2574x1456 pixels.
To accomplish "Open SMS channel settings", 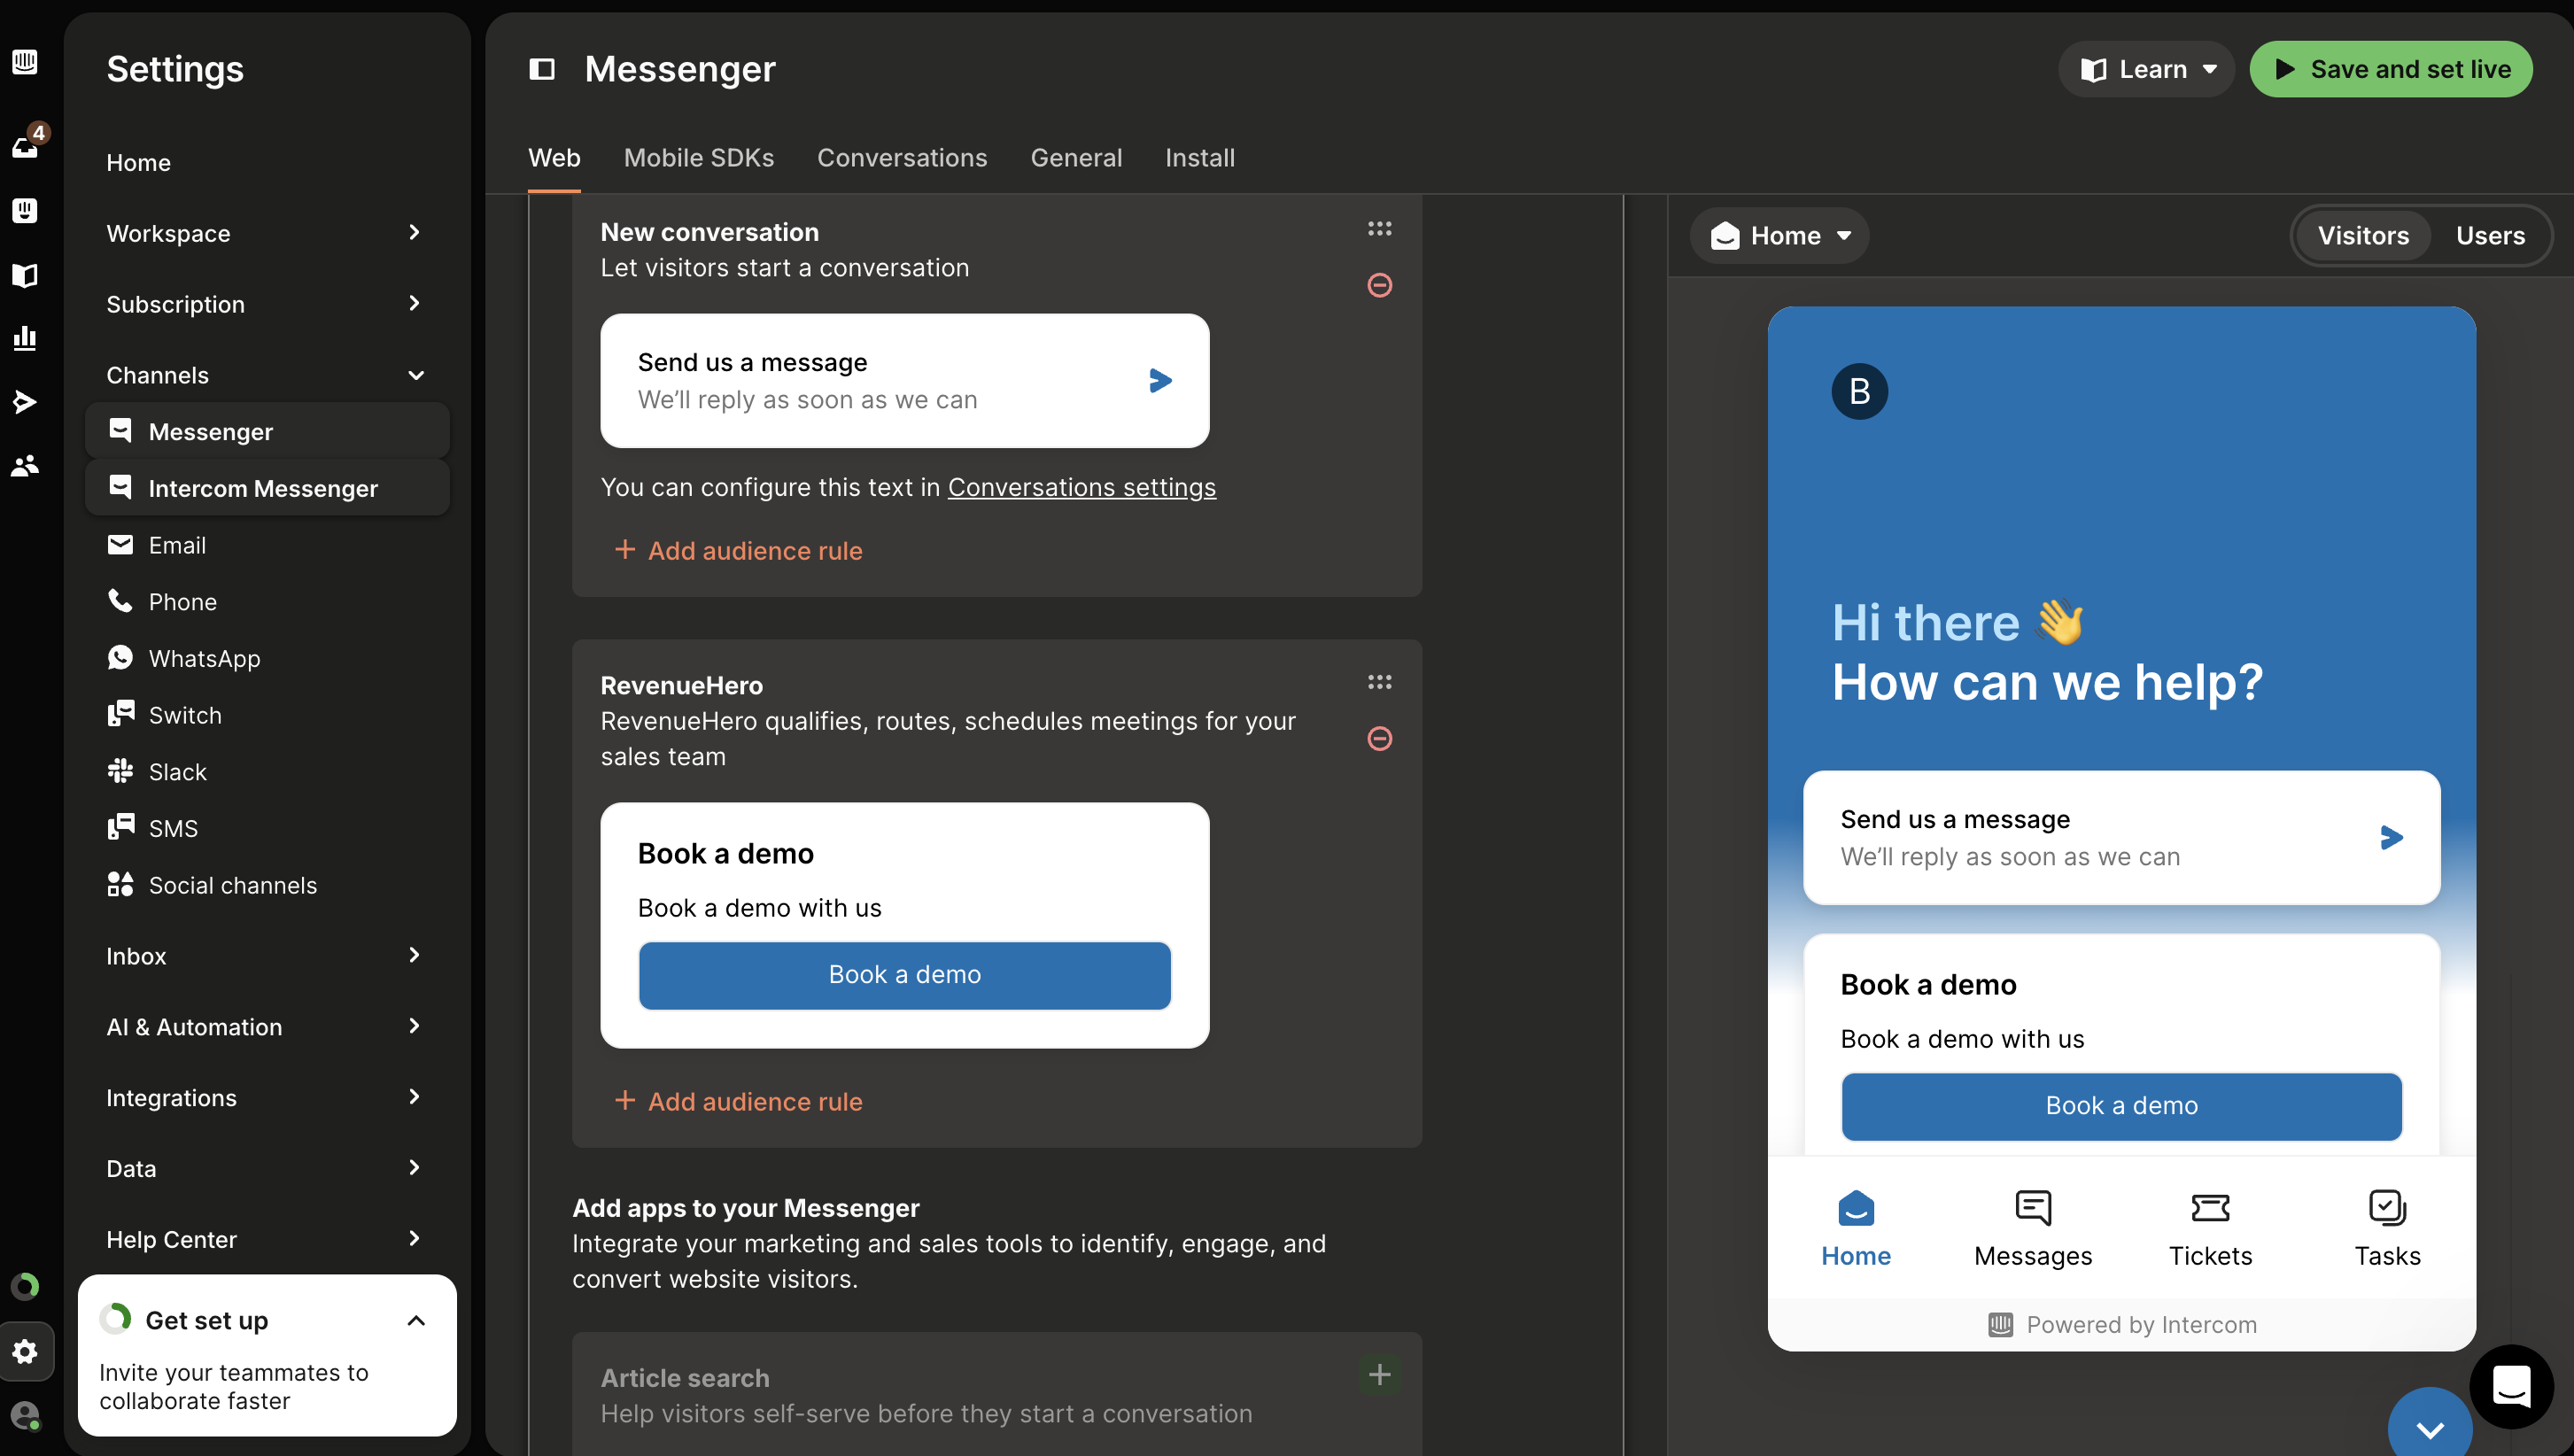I will pyautogui.click(x=267, y=828).
